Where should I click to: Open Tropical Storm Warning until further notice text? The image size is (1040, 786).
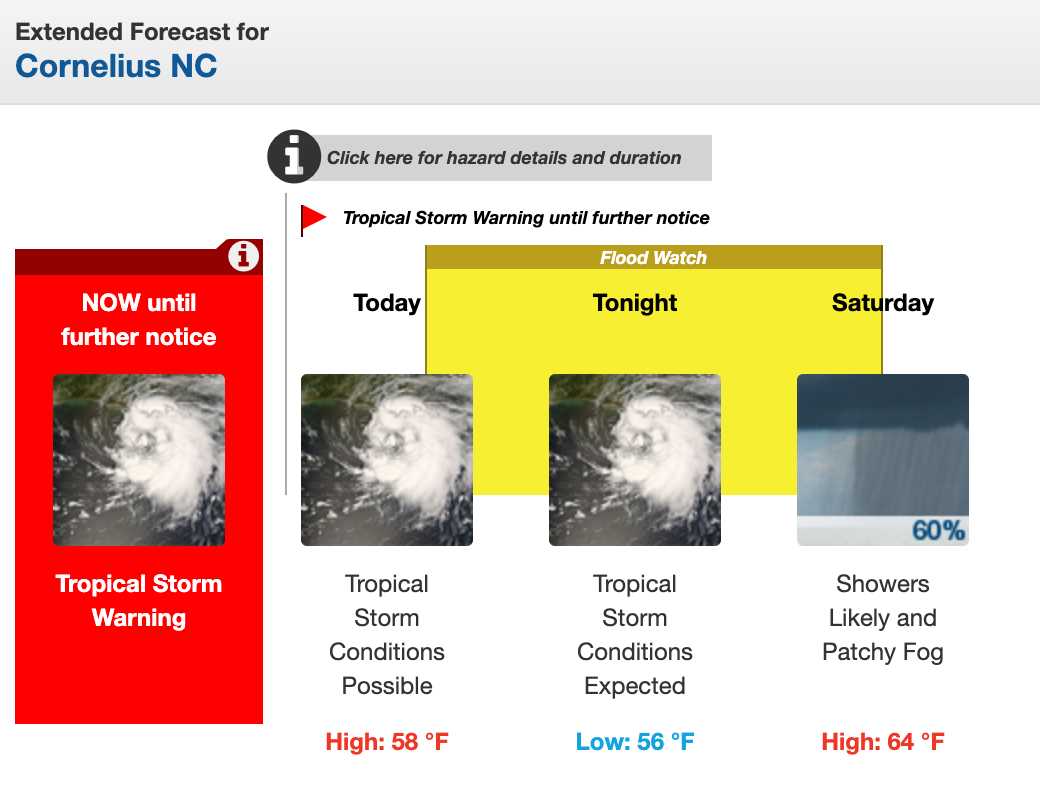[x=526, y=218]
